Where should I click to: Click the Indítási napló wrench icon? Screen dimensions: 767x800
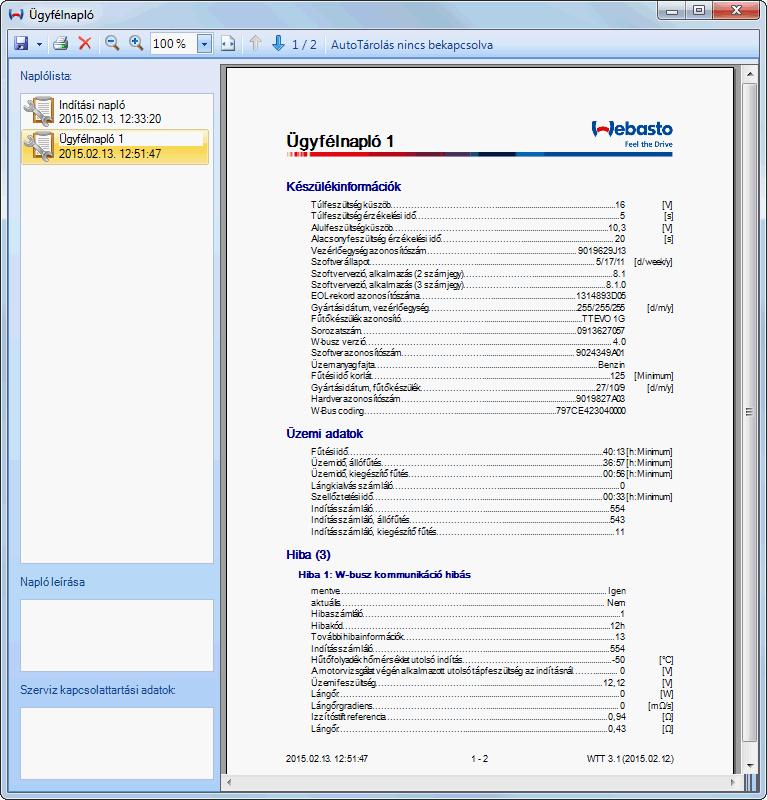39,111
